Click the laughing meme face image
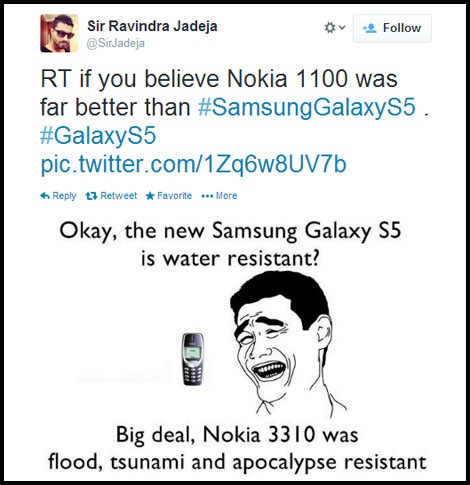Screen dimensions: 470x485 click(x=287, y=343)
